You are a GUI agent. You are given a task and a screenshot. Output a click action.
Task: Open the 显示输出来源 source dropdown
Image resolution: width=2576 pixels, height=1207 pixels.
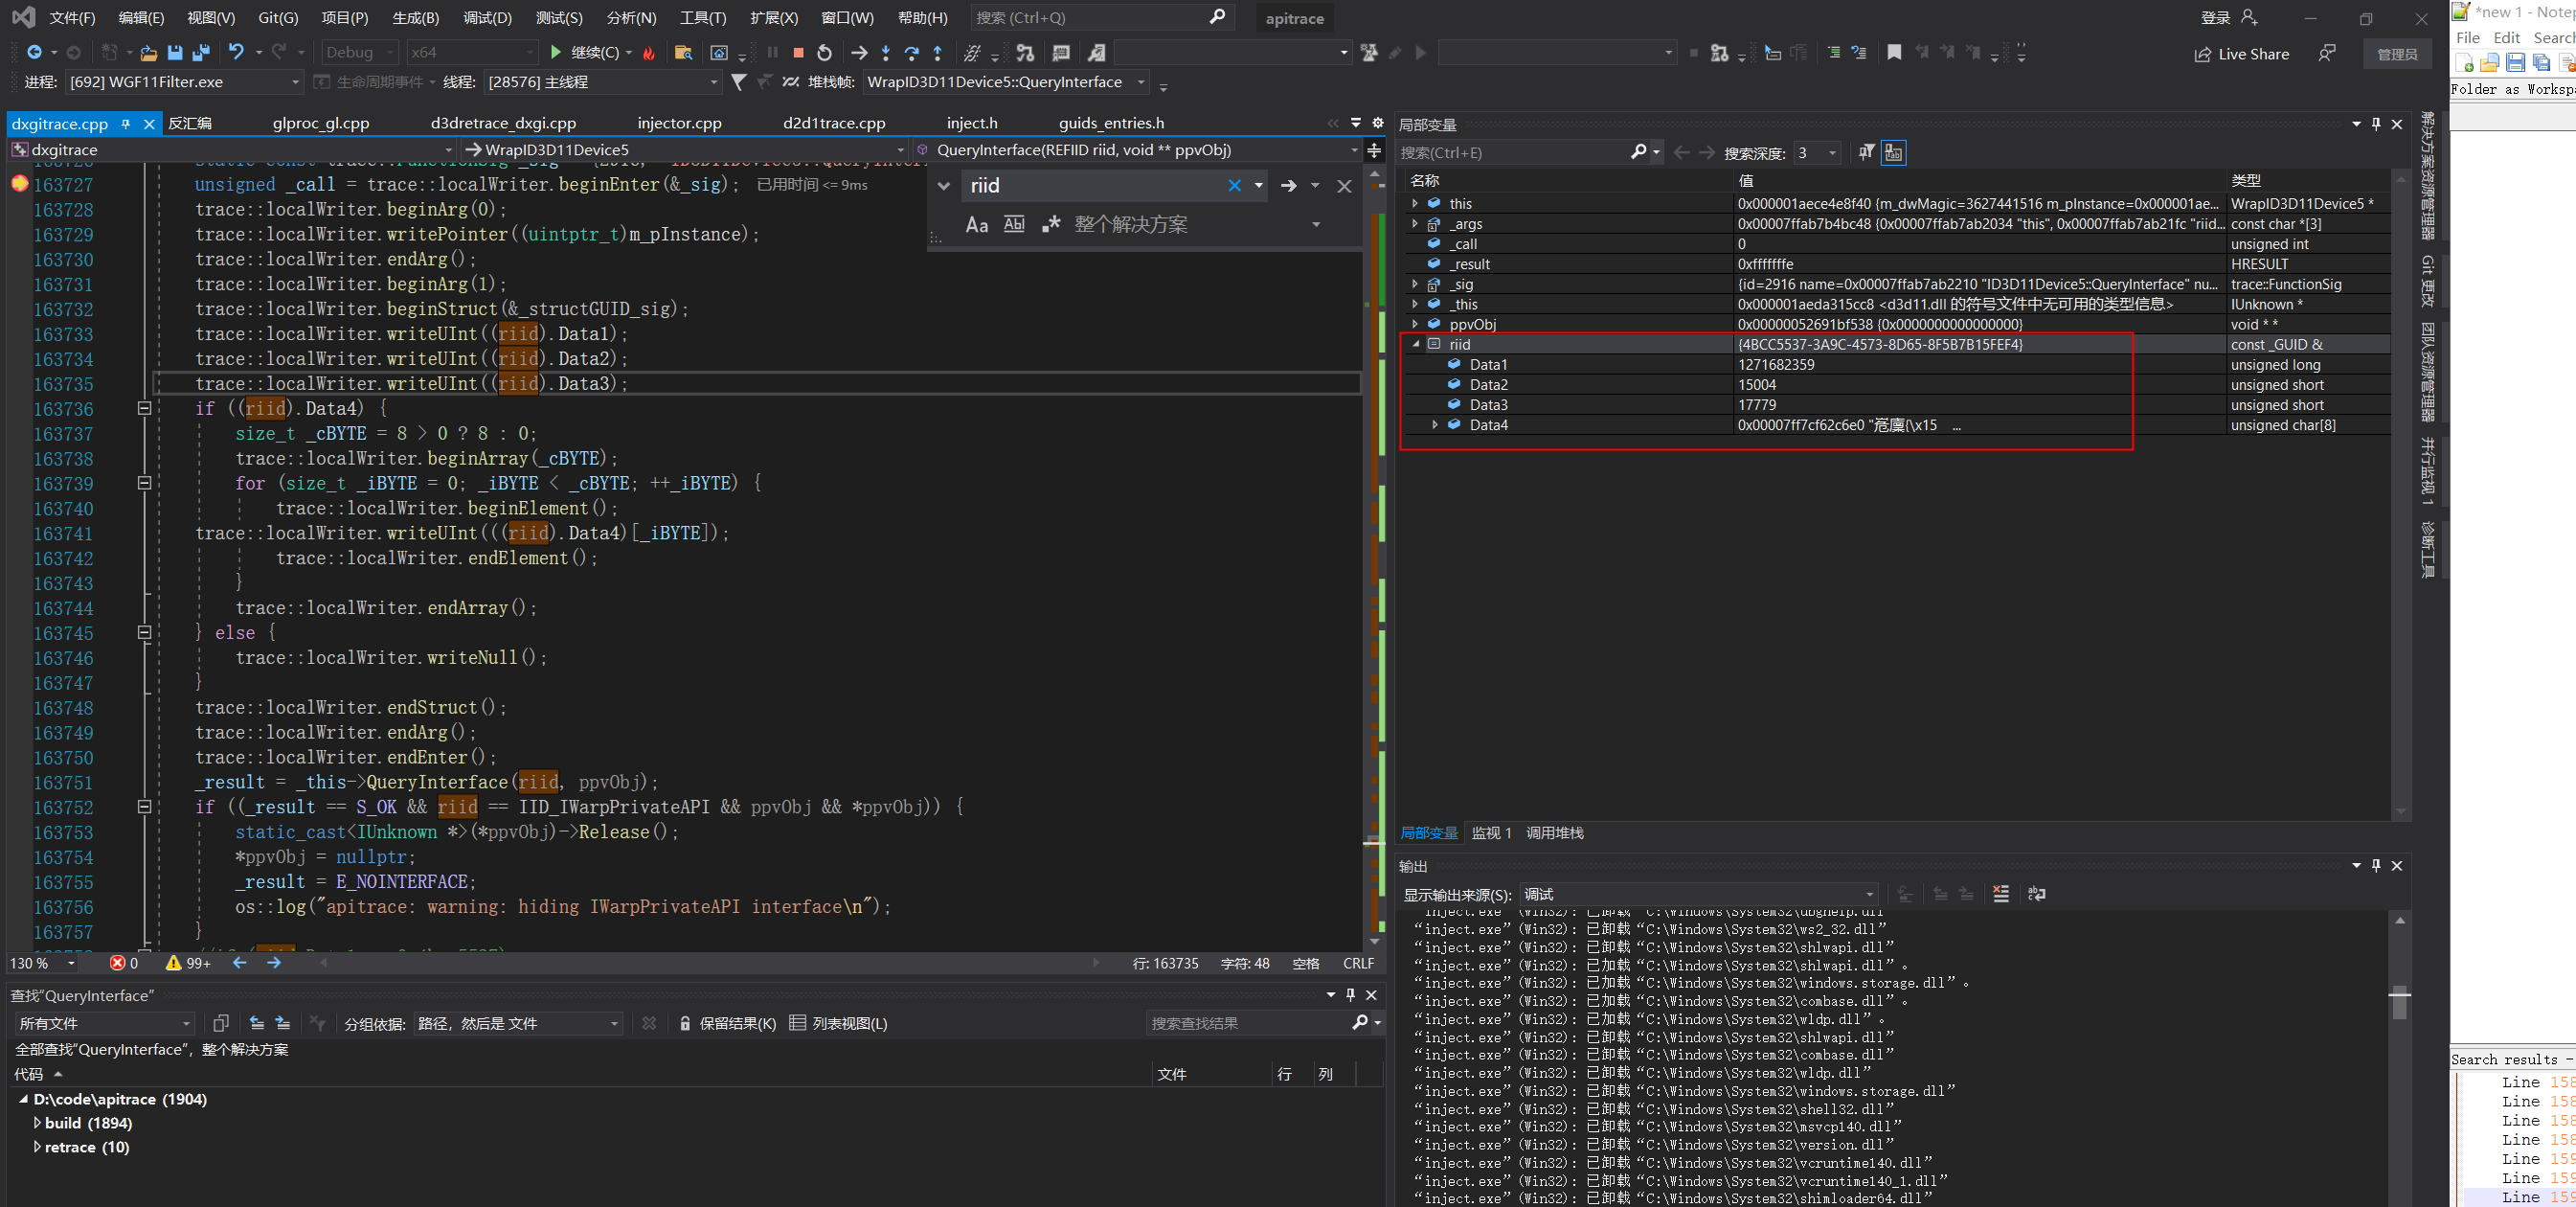pyautogui.click(x=1868, y=894)
